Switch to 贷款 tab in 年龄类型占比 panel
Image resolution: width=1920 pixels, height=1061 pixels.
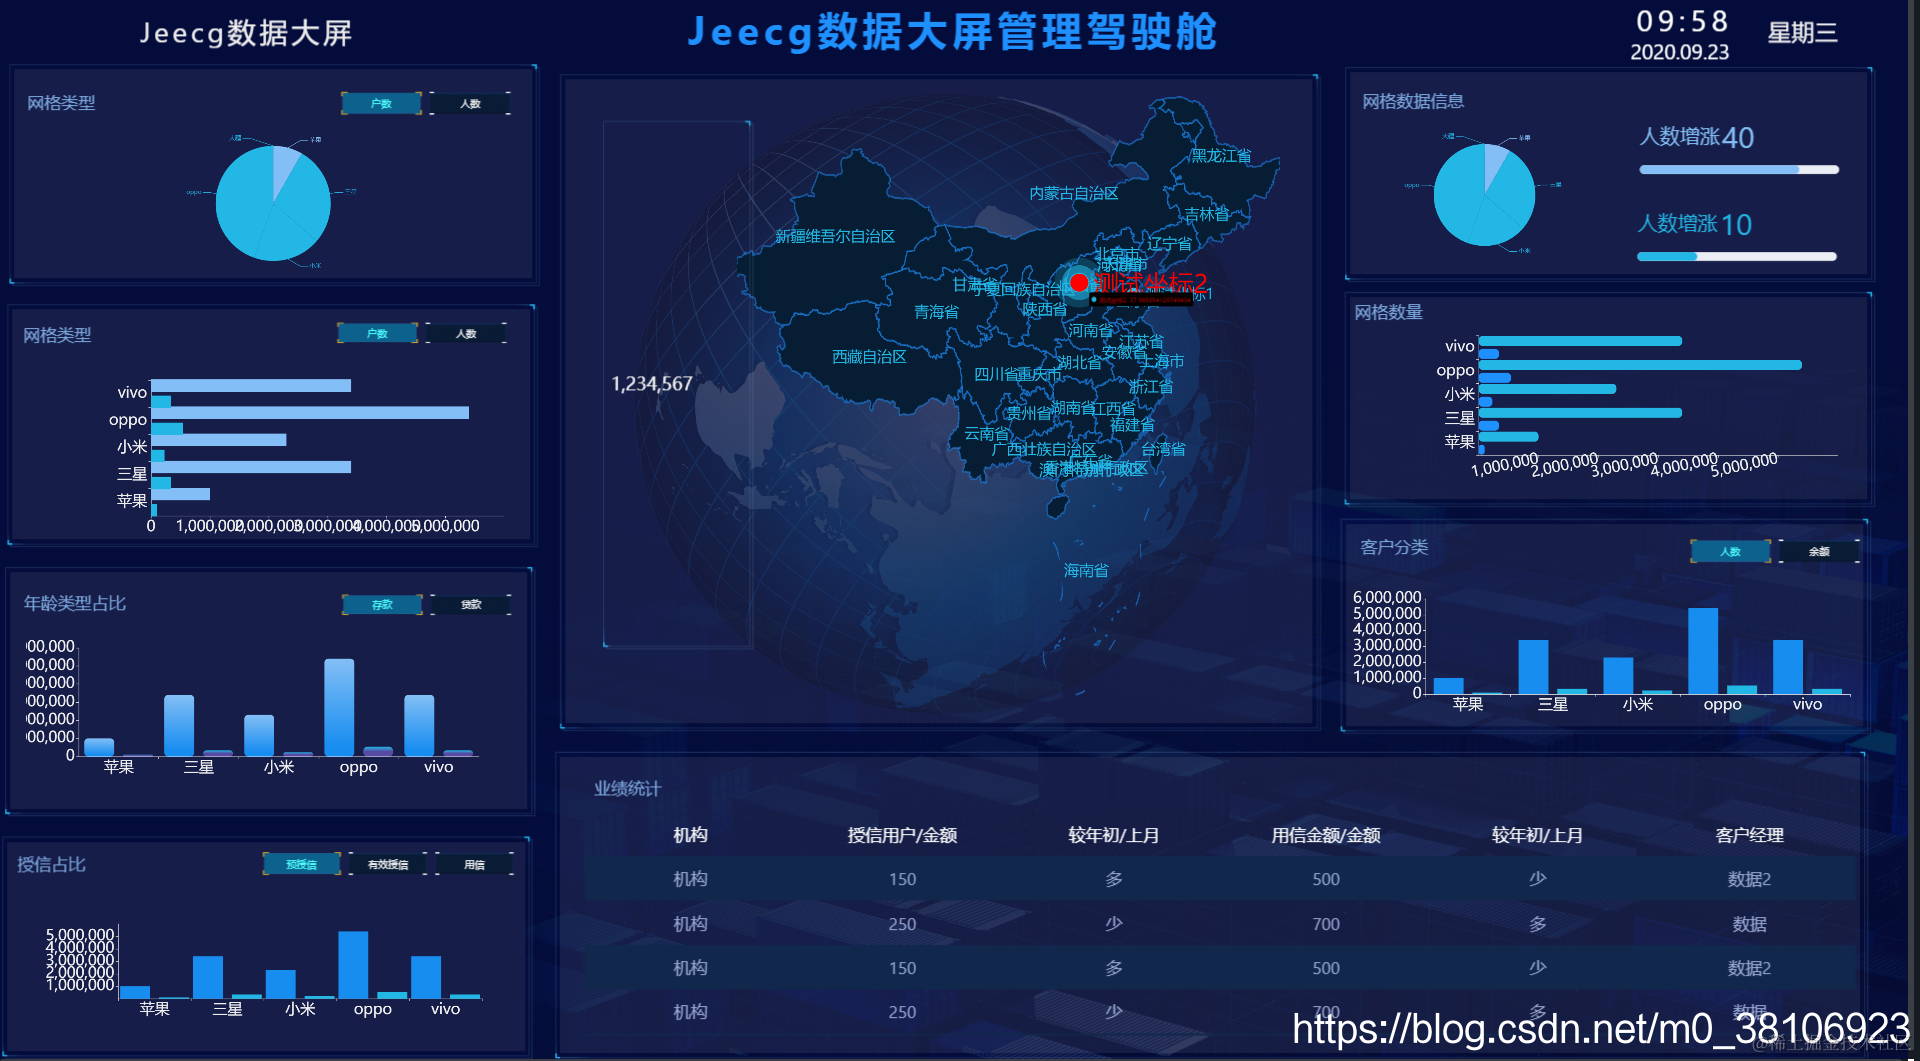[x=471, y=604]
